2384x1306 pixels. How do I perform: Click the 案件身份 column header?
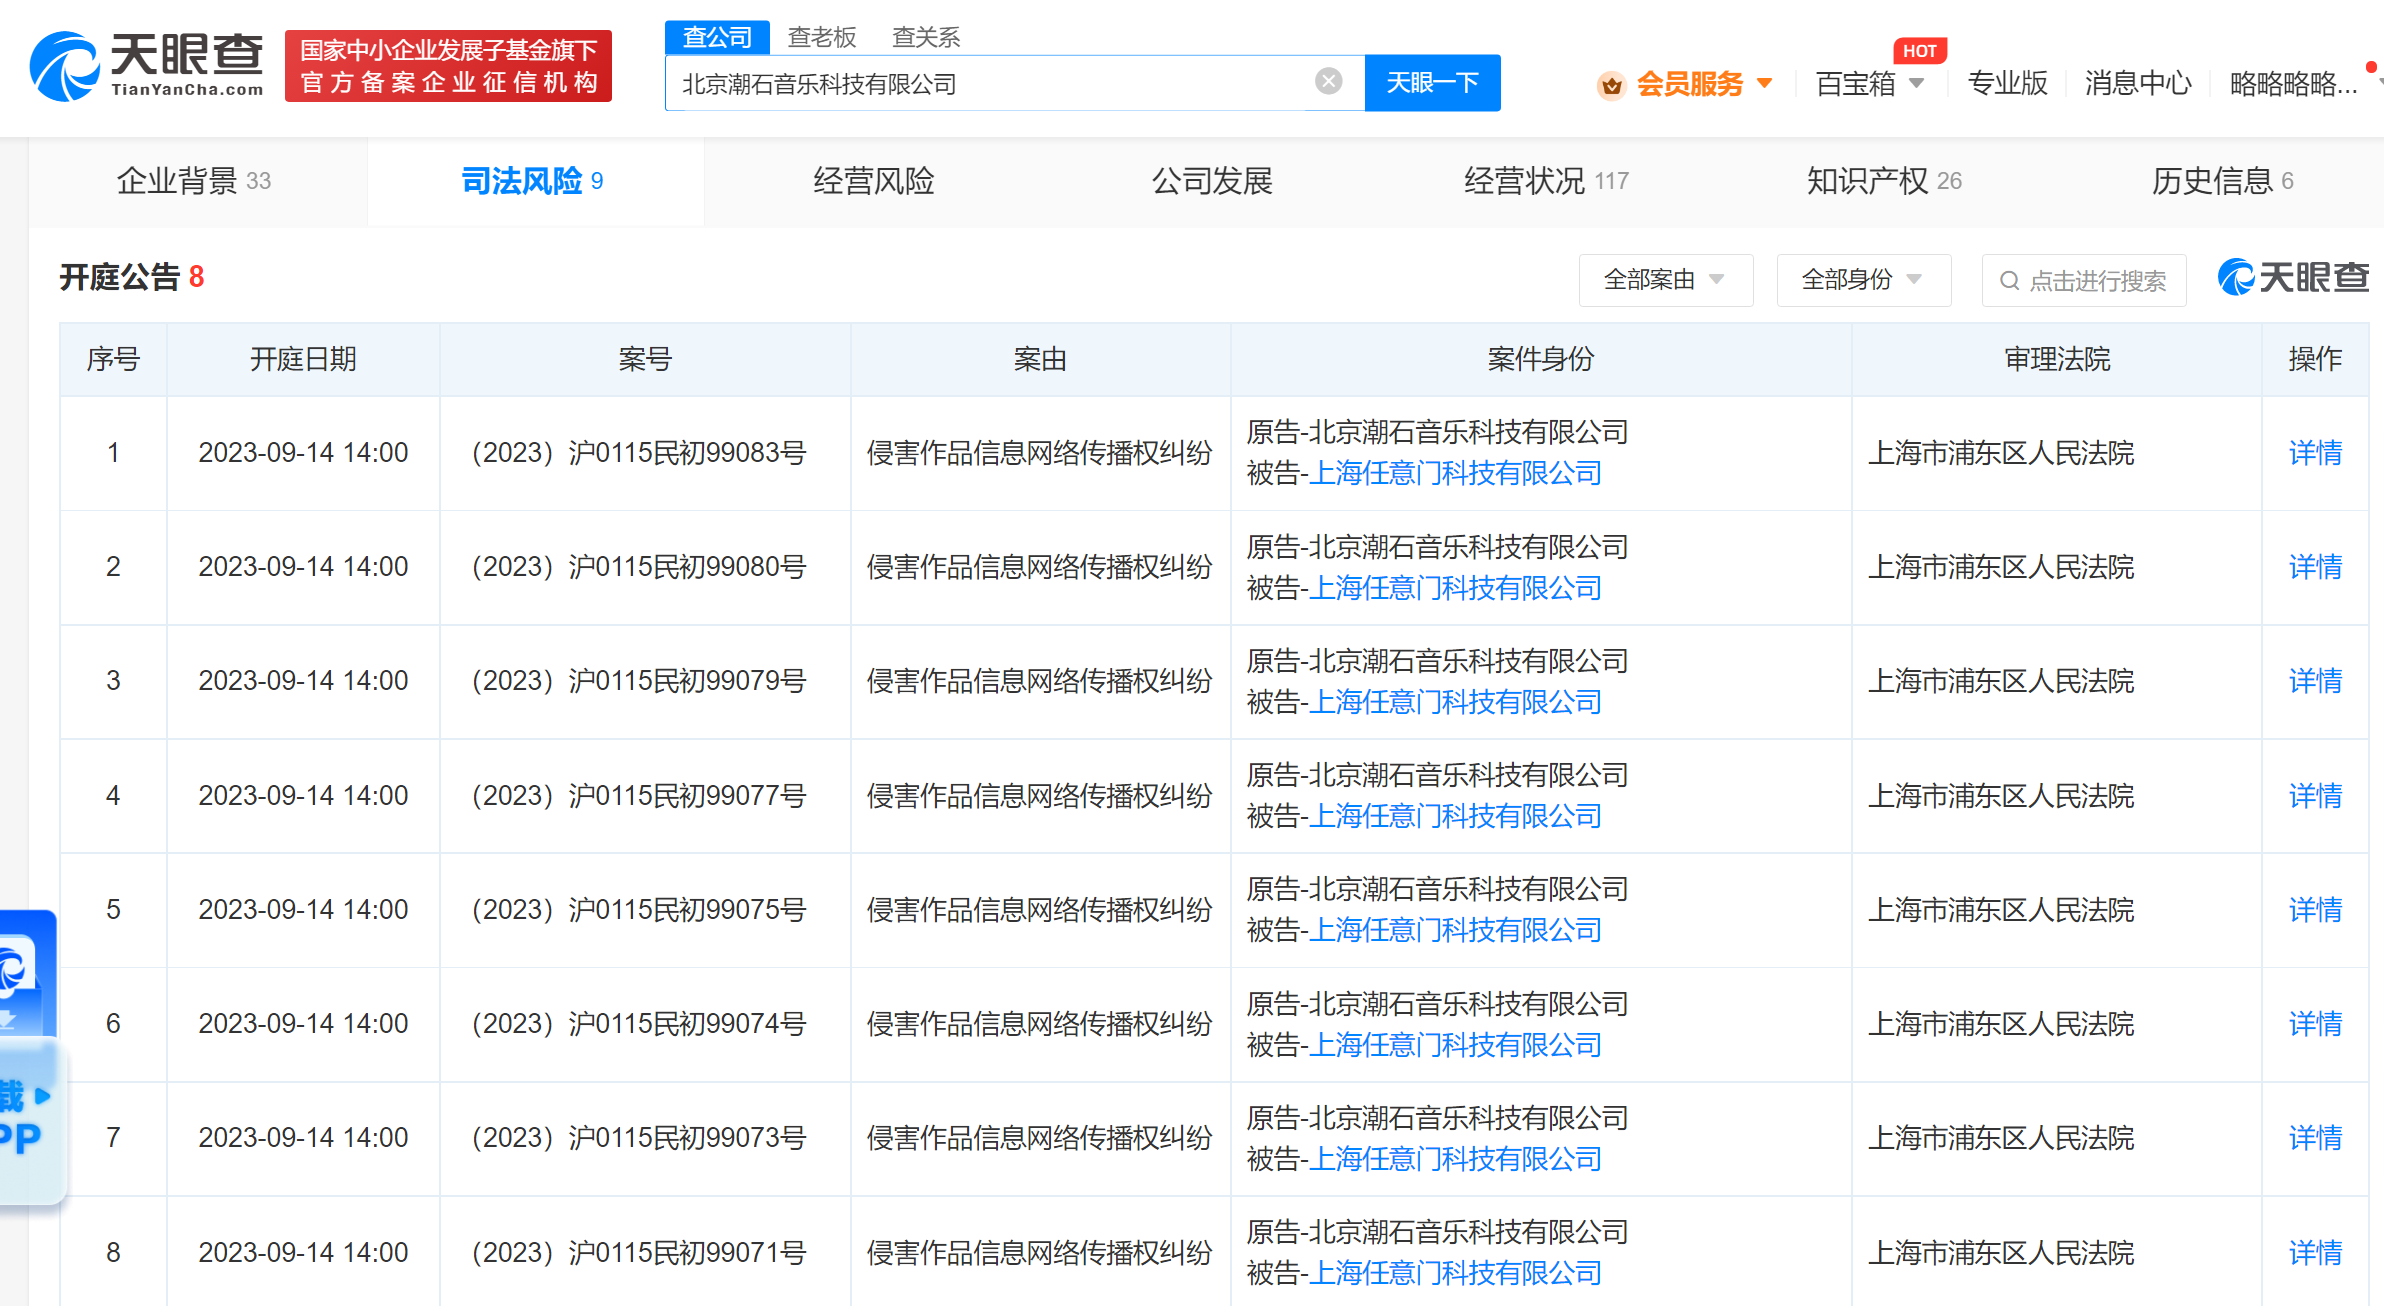click(1541, 359)
